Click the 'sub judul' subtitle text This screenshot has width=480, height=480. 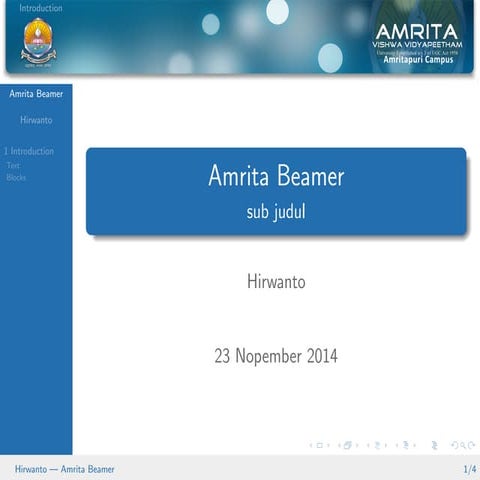pyautogui.click(x=276, y=212)
